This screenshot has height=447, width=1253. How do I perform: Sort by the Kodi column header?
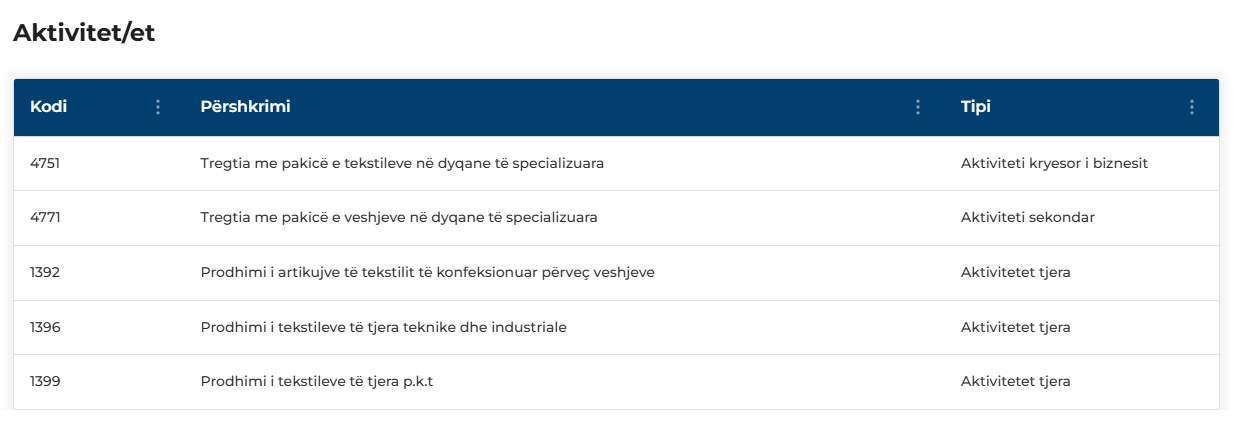(49, 107)
